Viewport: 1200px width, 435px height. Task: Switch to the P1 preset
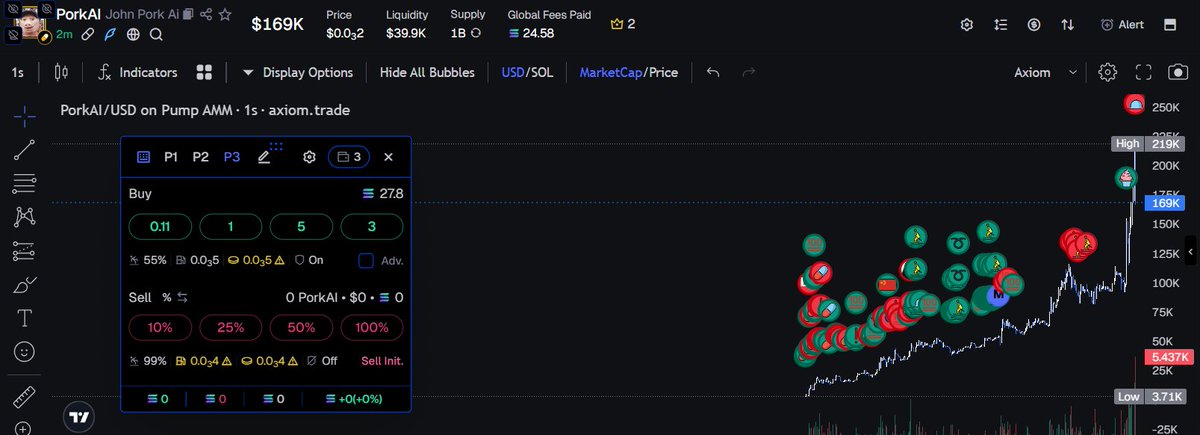[x=171, y=157]
